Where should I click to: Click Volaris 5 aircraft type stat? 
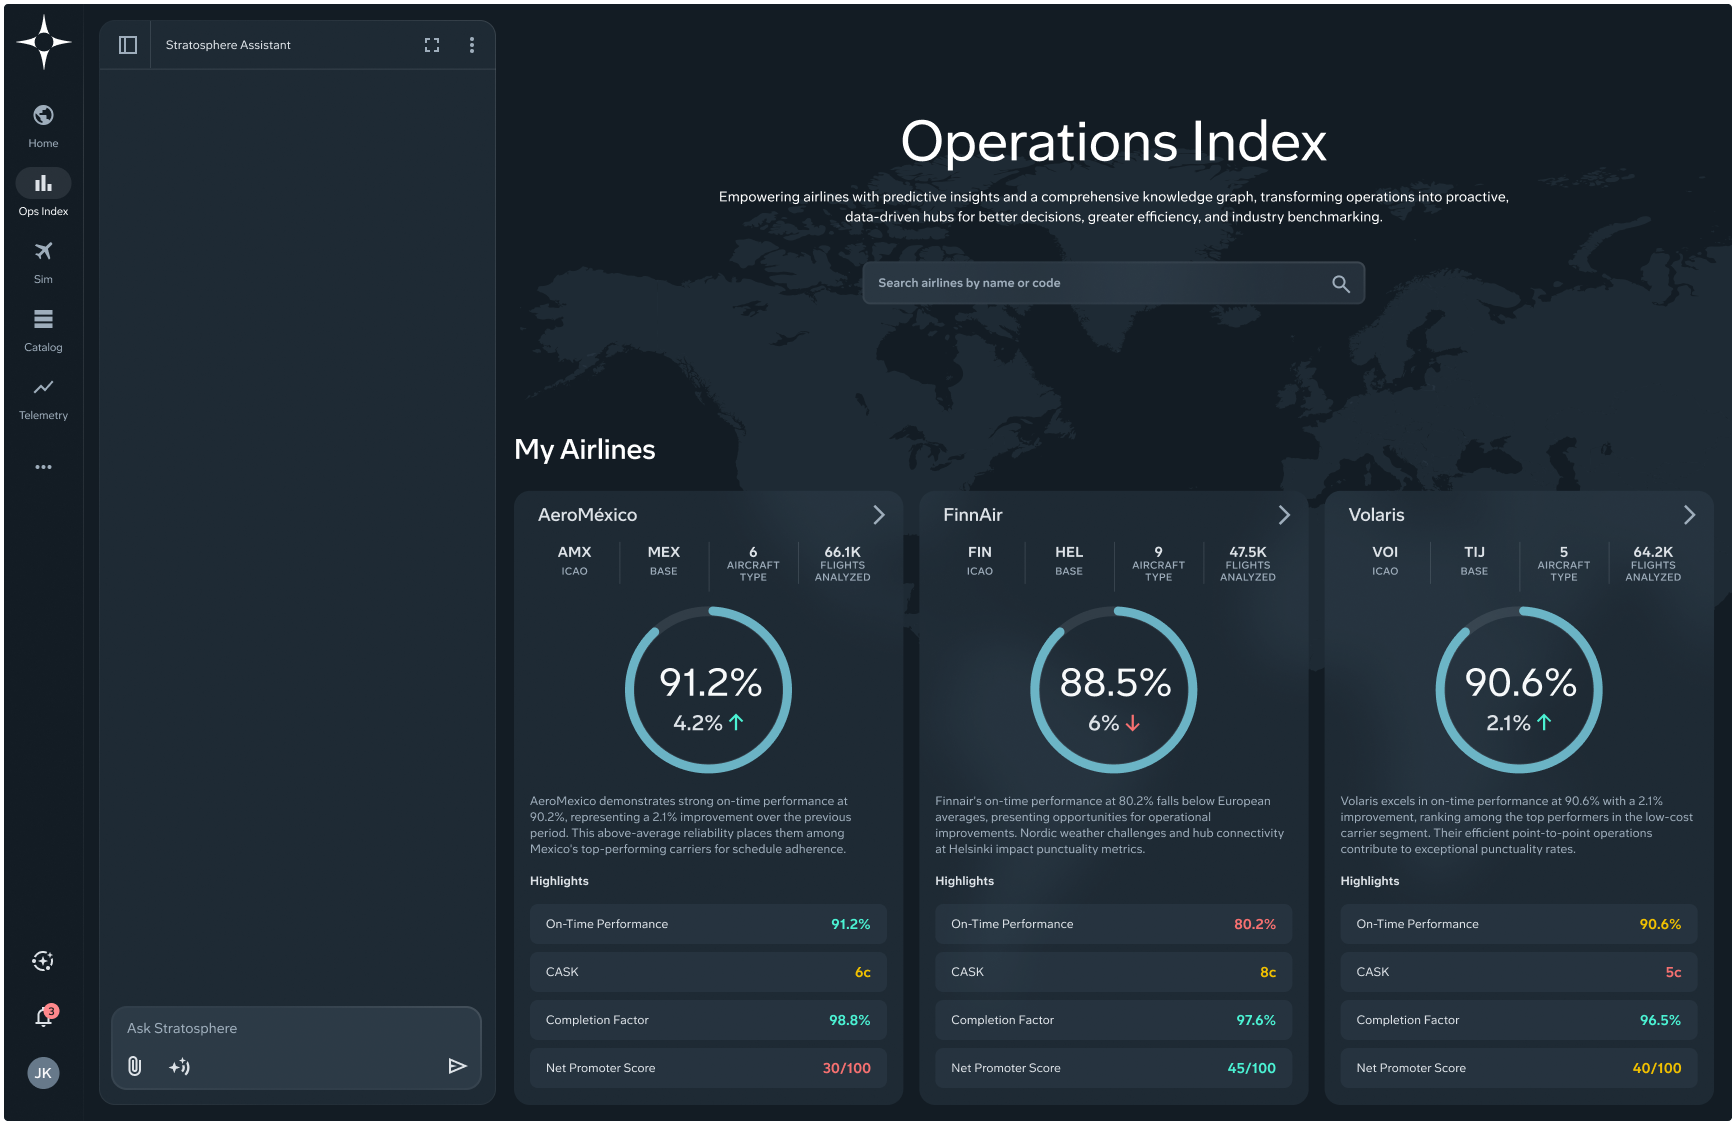pyautogui.click(x=1563, y=563)
